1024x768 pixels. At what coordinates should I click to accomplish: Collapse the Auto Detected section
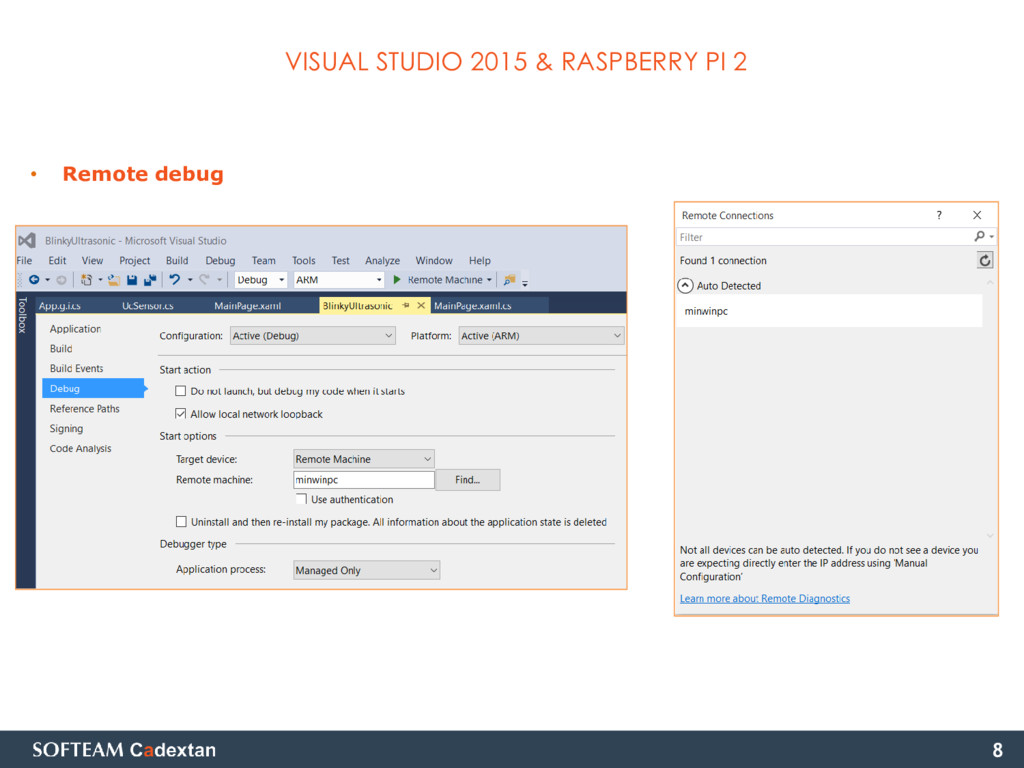[685, 285]
